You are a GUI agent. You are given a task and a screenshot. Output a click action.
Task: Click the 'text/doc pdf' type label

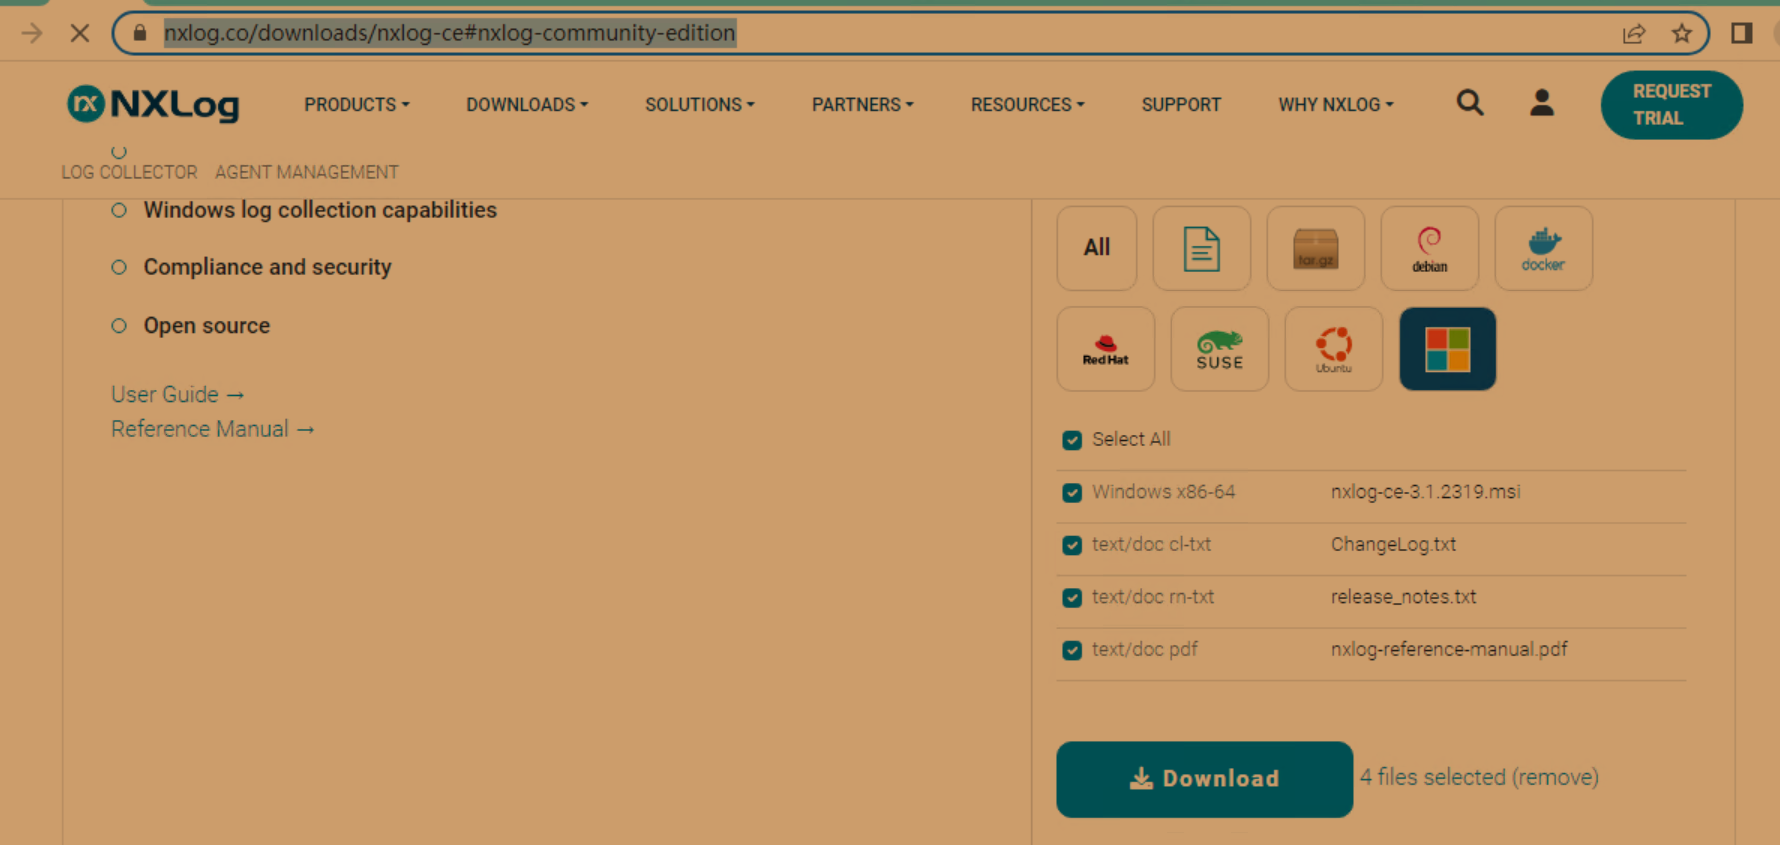point(1144,650)
